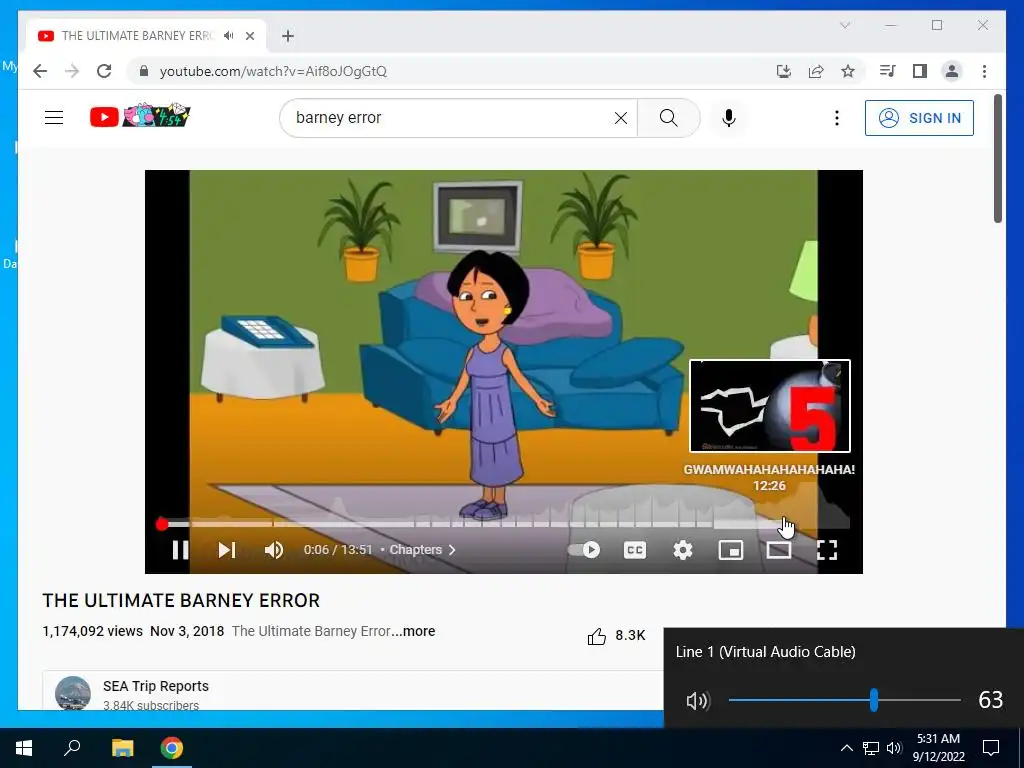Mute the YouTube player volume
The height and width of the screenshot is (768, 1024).
[274, 550]
